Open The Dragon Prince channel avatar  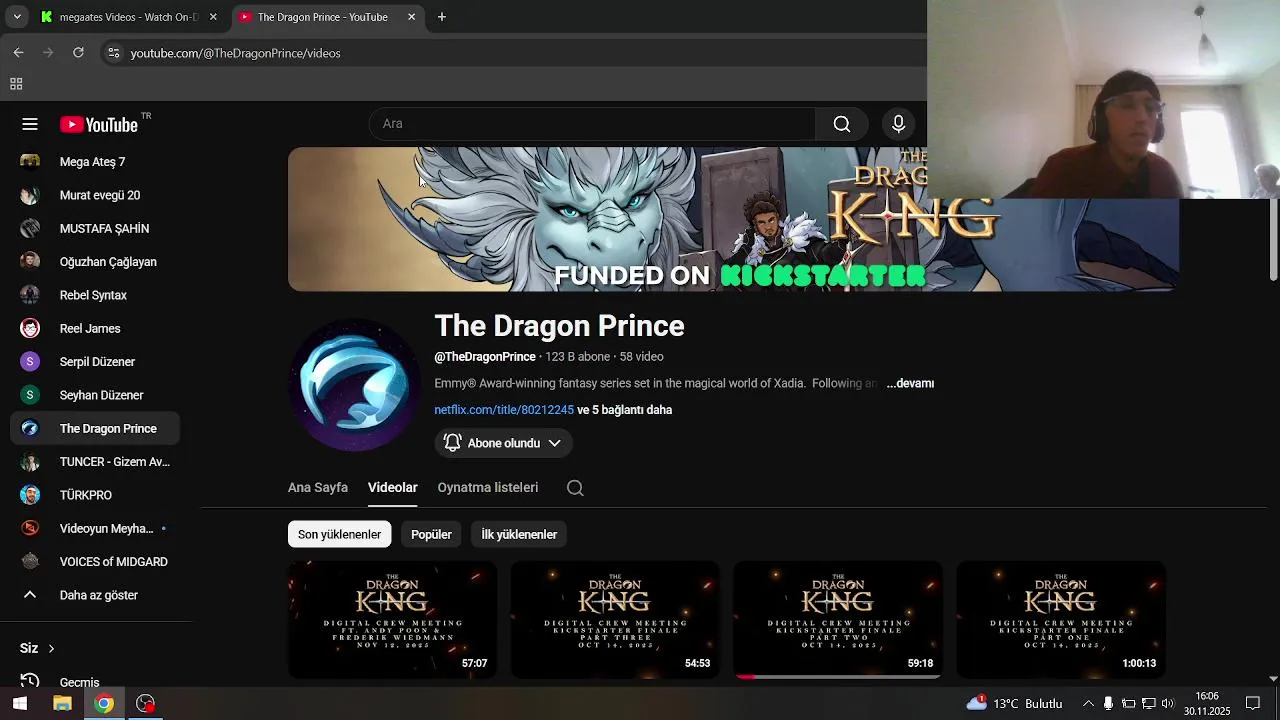click(354, 385)
